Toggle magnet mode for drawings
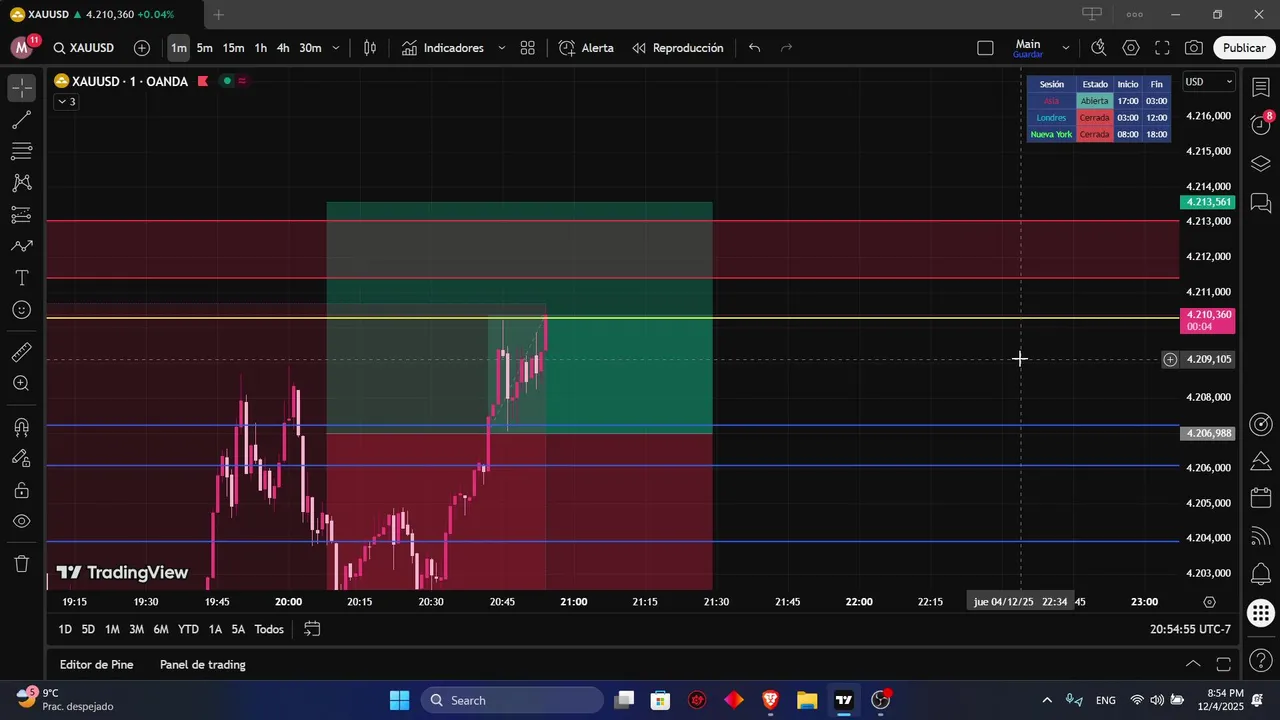This screenshot has width=1280, height=720. pos(21,427)
